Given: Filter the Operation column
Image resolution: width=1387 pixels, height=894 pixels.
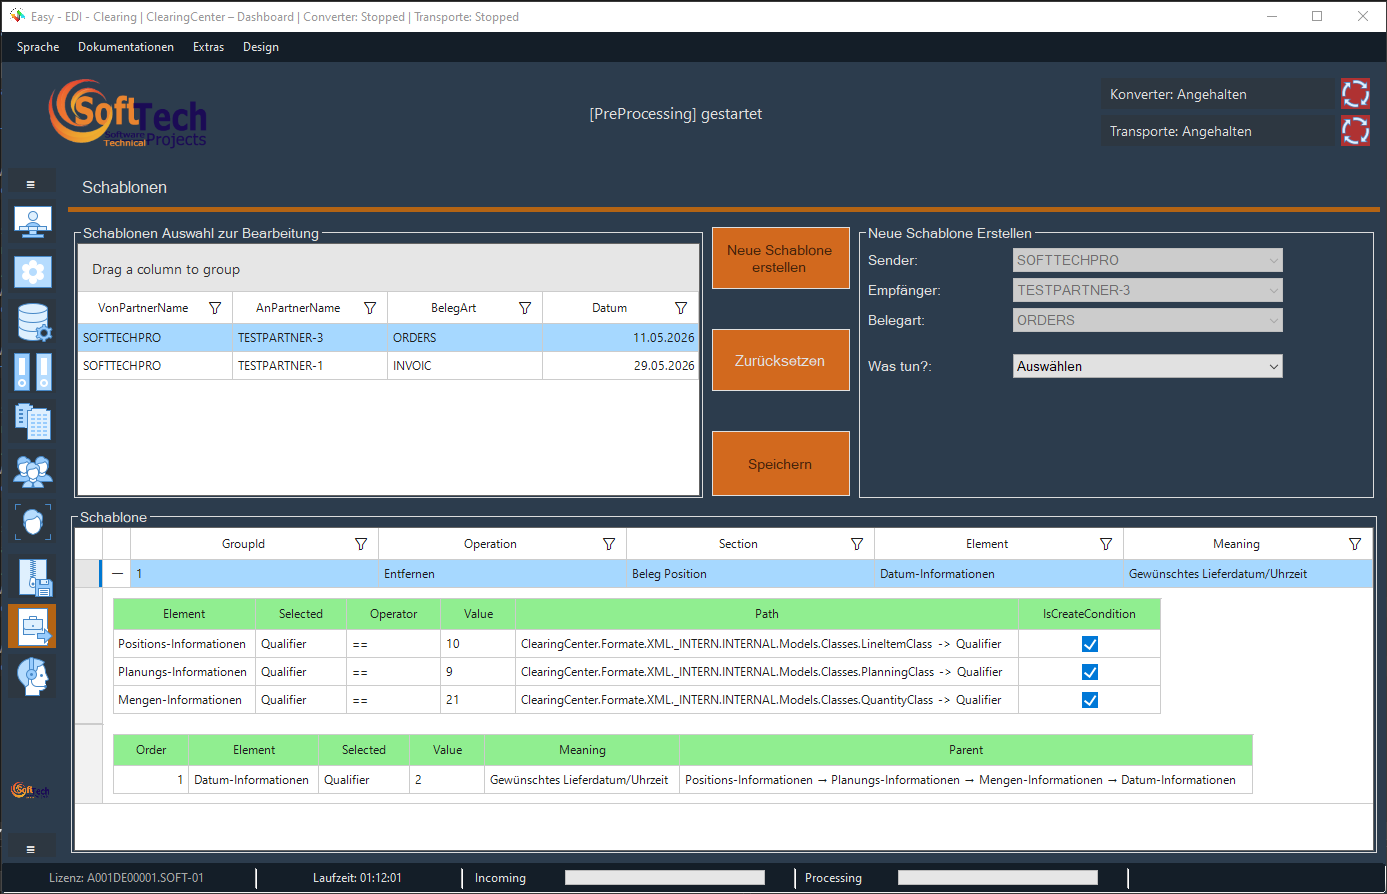Looking at the screenshot, I should (609, 544).
